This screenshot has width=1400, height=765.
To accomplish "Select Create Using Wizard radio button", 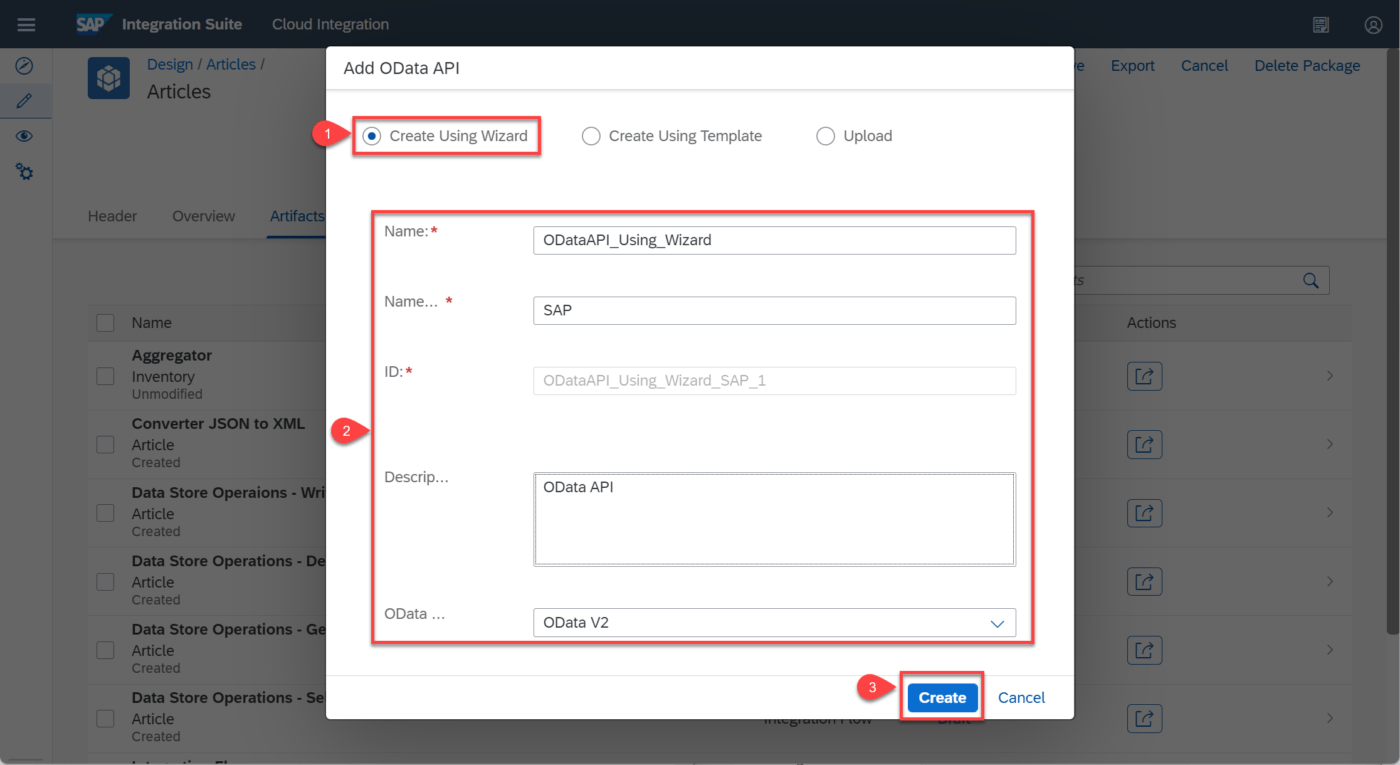I will [372, 136].
